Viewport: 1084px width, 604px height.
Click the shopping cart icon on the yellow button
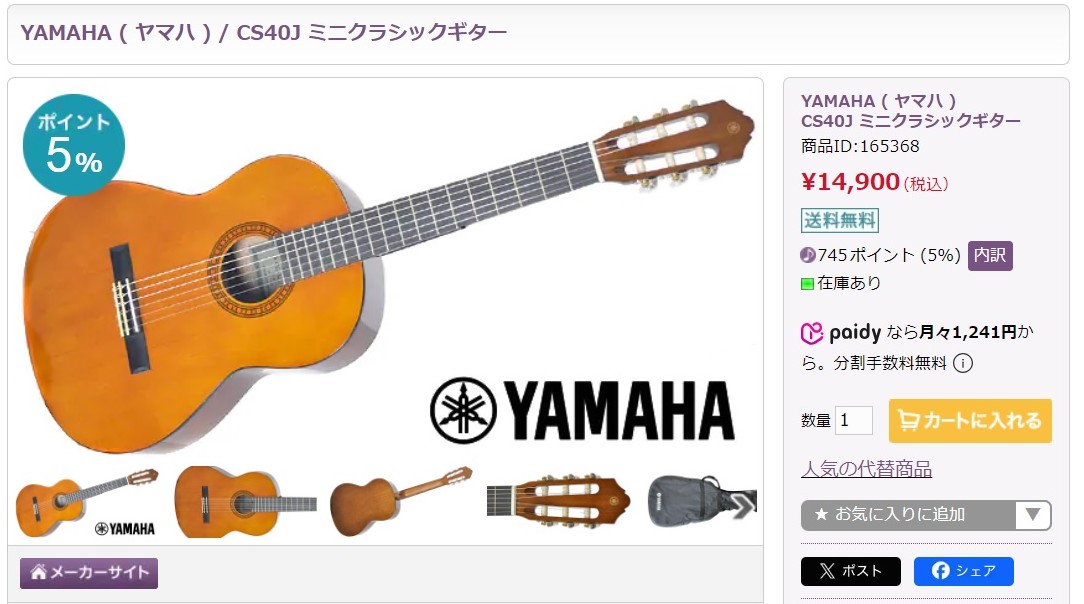tap(908, 420)
